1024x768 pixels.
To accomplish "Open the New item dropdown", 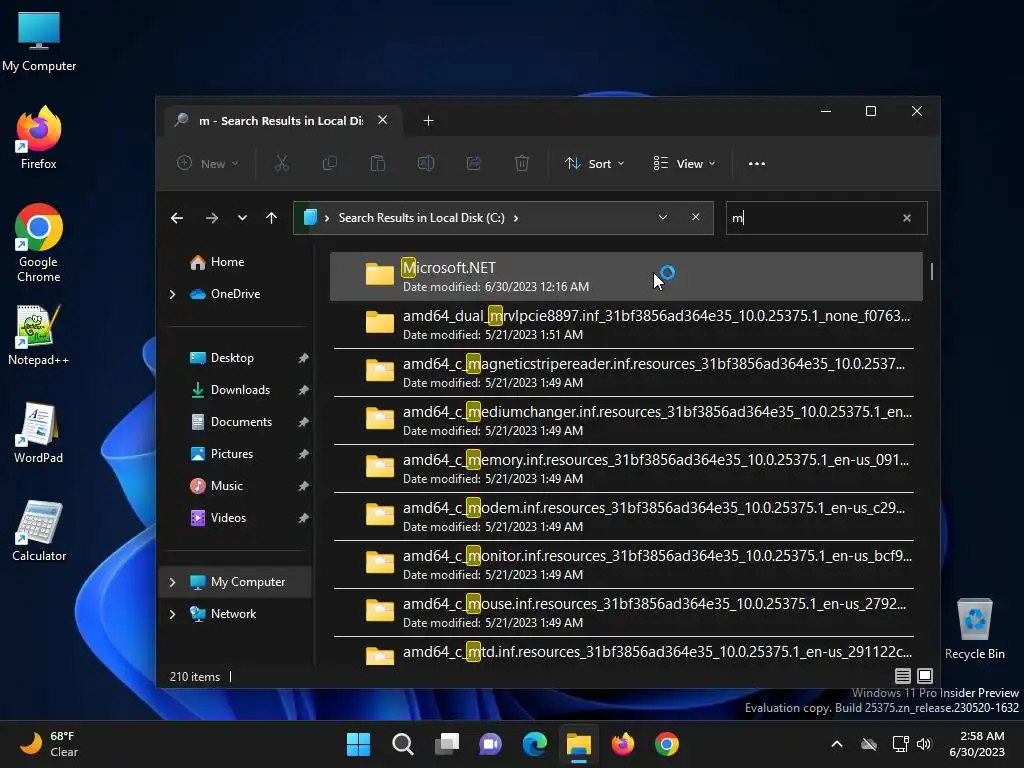I will coord(208,163).
